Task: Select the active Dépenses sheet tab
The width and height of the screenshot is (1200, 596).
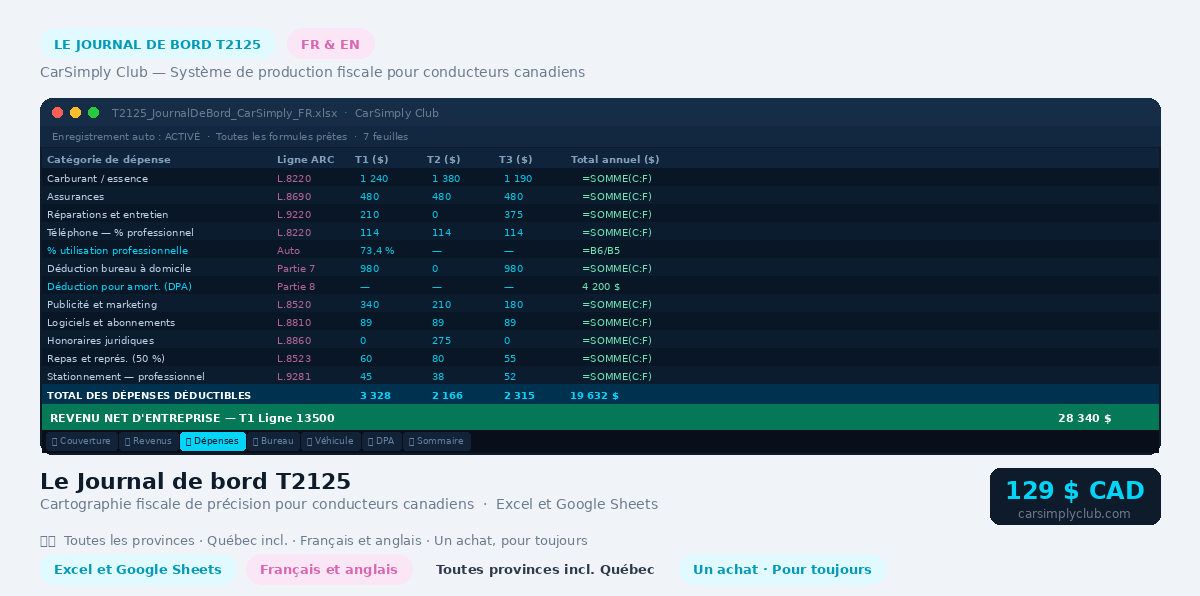Action: coord(213,441)
